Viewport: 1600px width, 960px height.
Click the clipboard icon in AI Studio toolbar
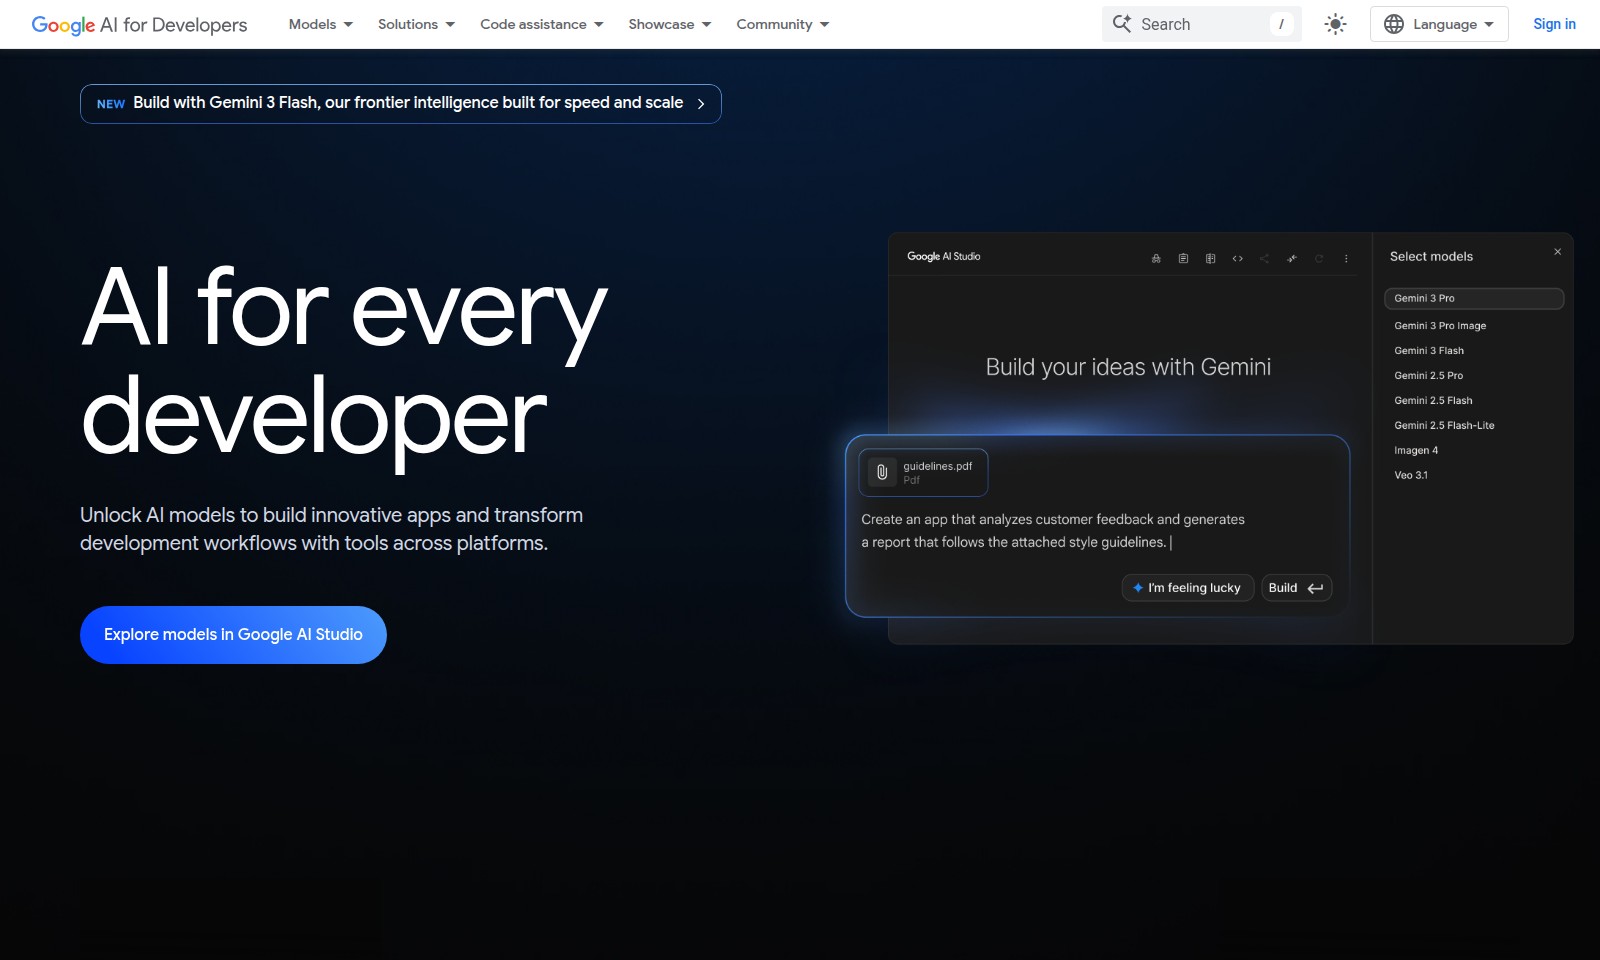[1183, 259]
